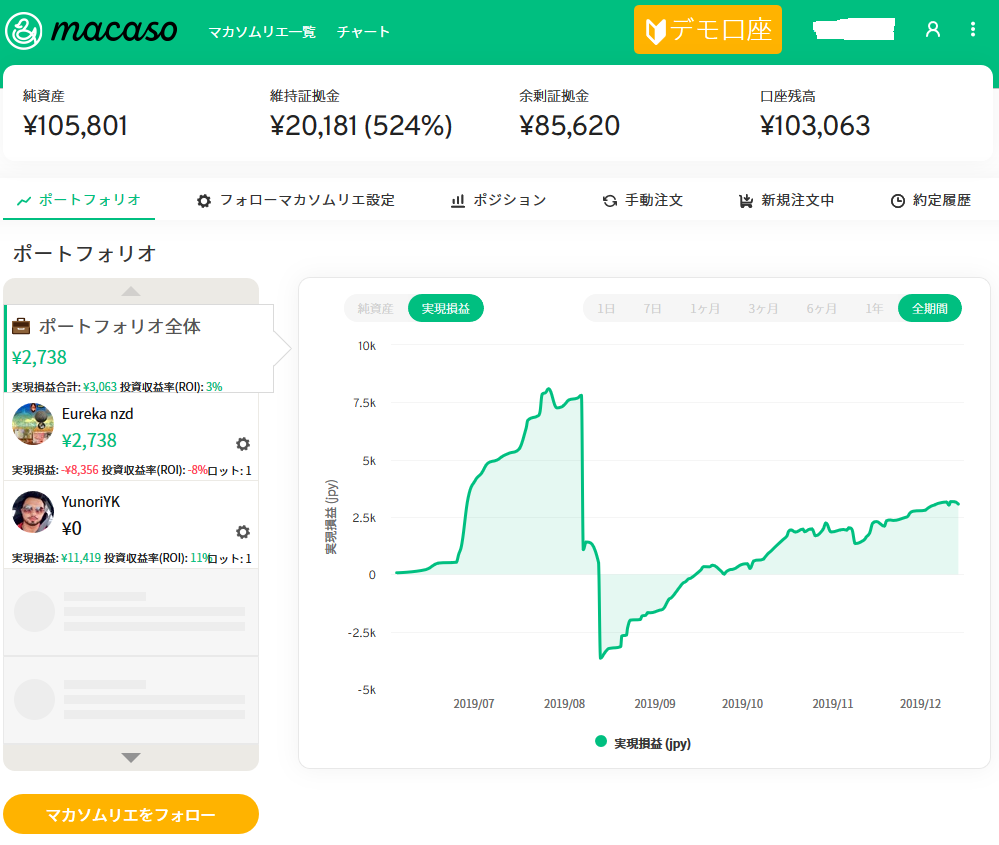999x845 pixels.
Task: Open the three-dot more options menu
Action: [973, 30]
